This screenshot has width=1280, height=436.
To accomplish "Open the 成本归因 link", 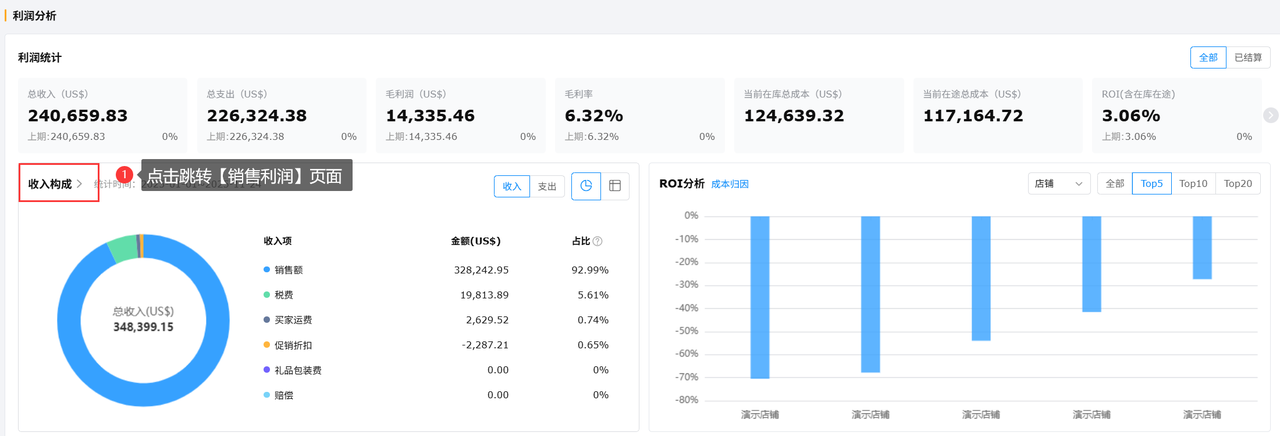I will pos(730,184).
